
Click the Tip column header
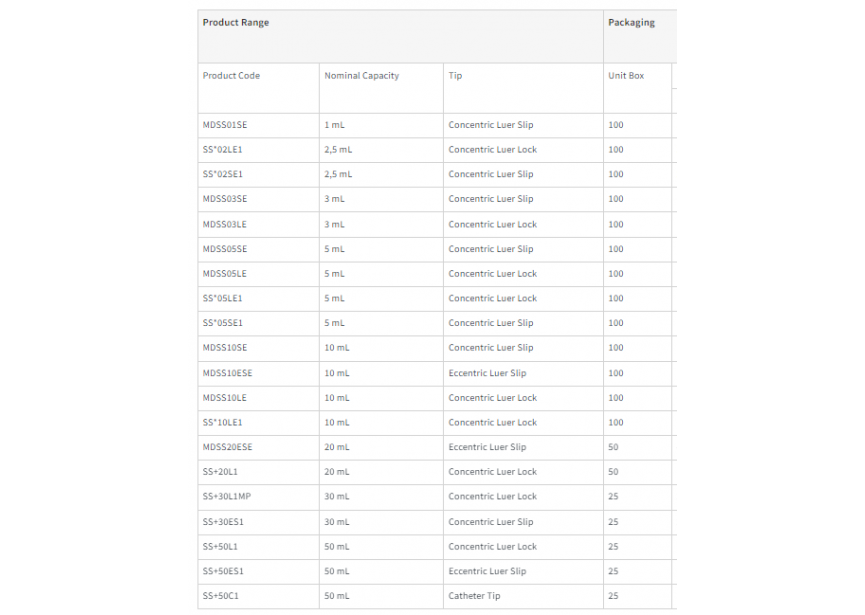point(455,76)
